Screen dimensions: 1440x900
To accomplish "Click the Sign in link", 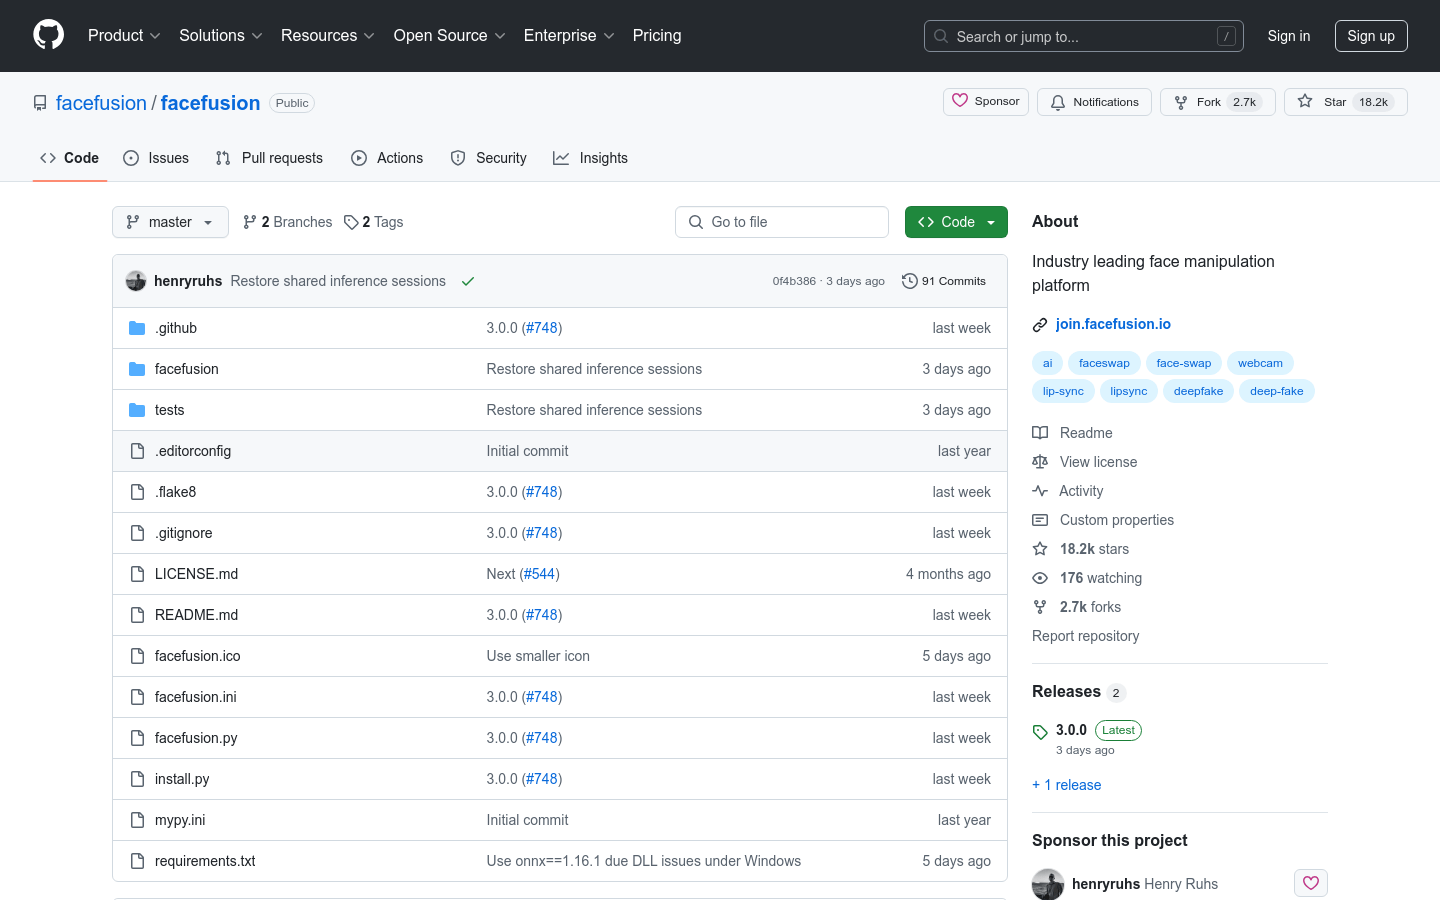I will click(1289, 36).
